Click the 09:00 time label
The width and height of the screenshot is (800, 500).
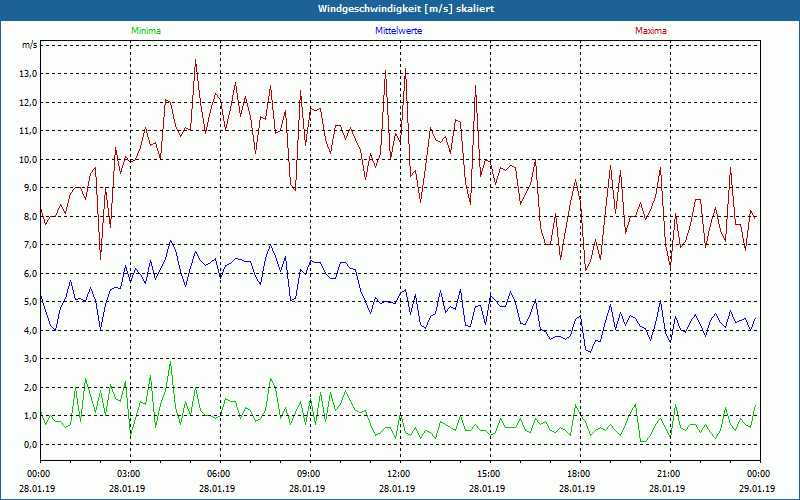310,474
